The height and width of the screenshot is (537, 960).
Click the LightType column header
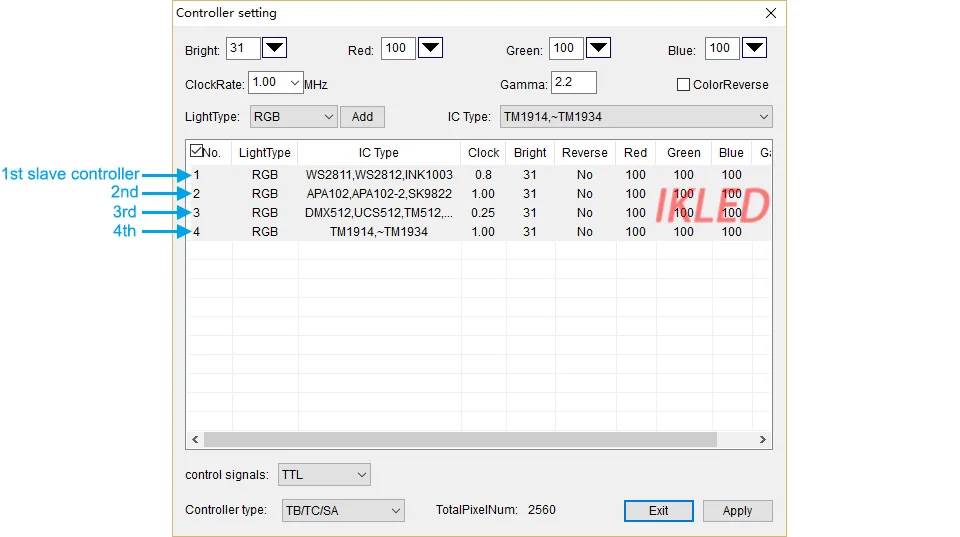click(x=264, y=152)
